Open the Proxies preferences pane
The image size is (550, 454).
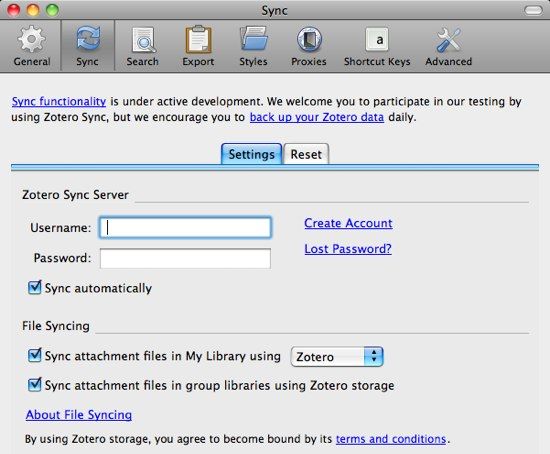(x=309, y=46)
